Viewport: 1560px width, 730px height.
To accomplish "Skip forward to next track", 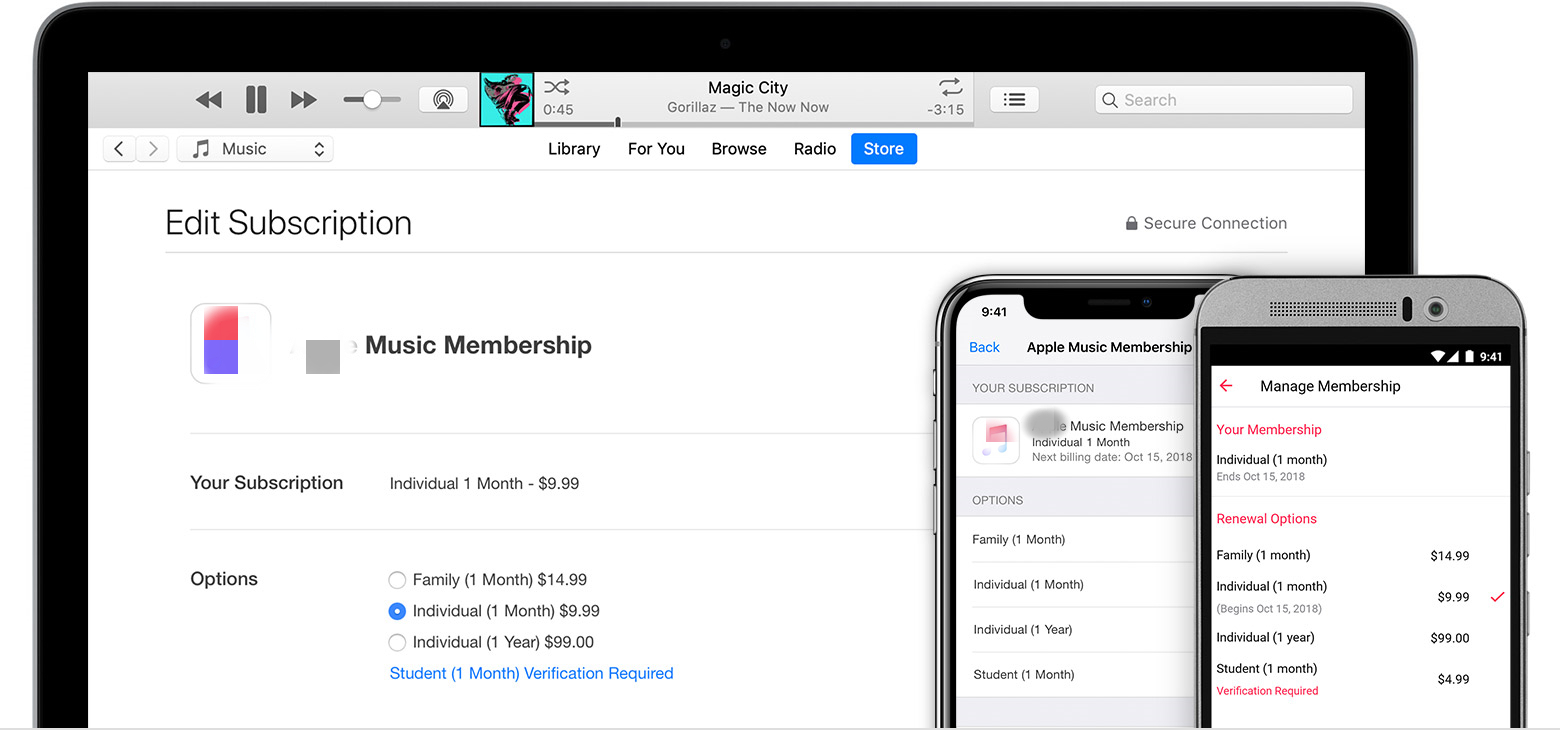I will pyautogui.click(x=304, y=100).
